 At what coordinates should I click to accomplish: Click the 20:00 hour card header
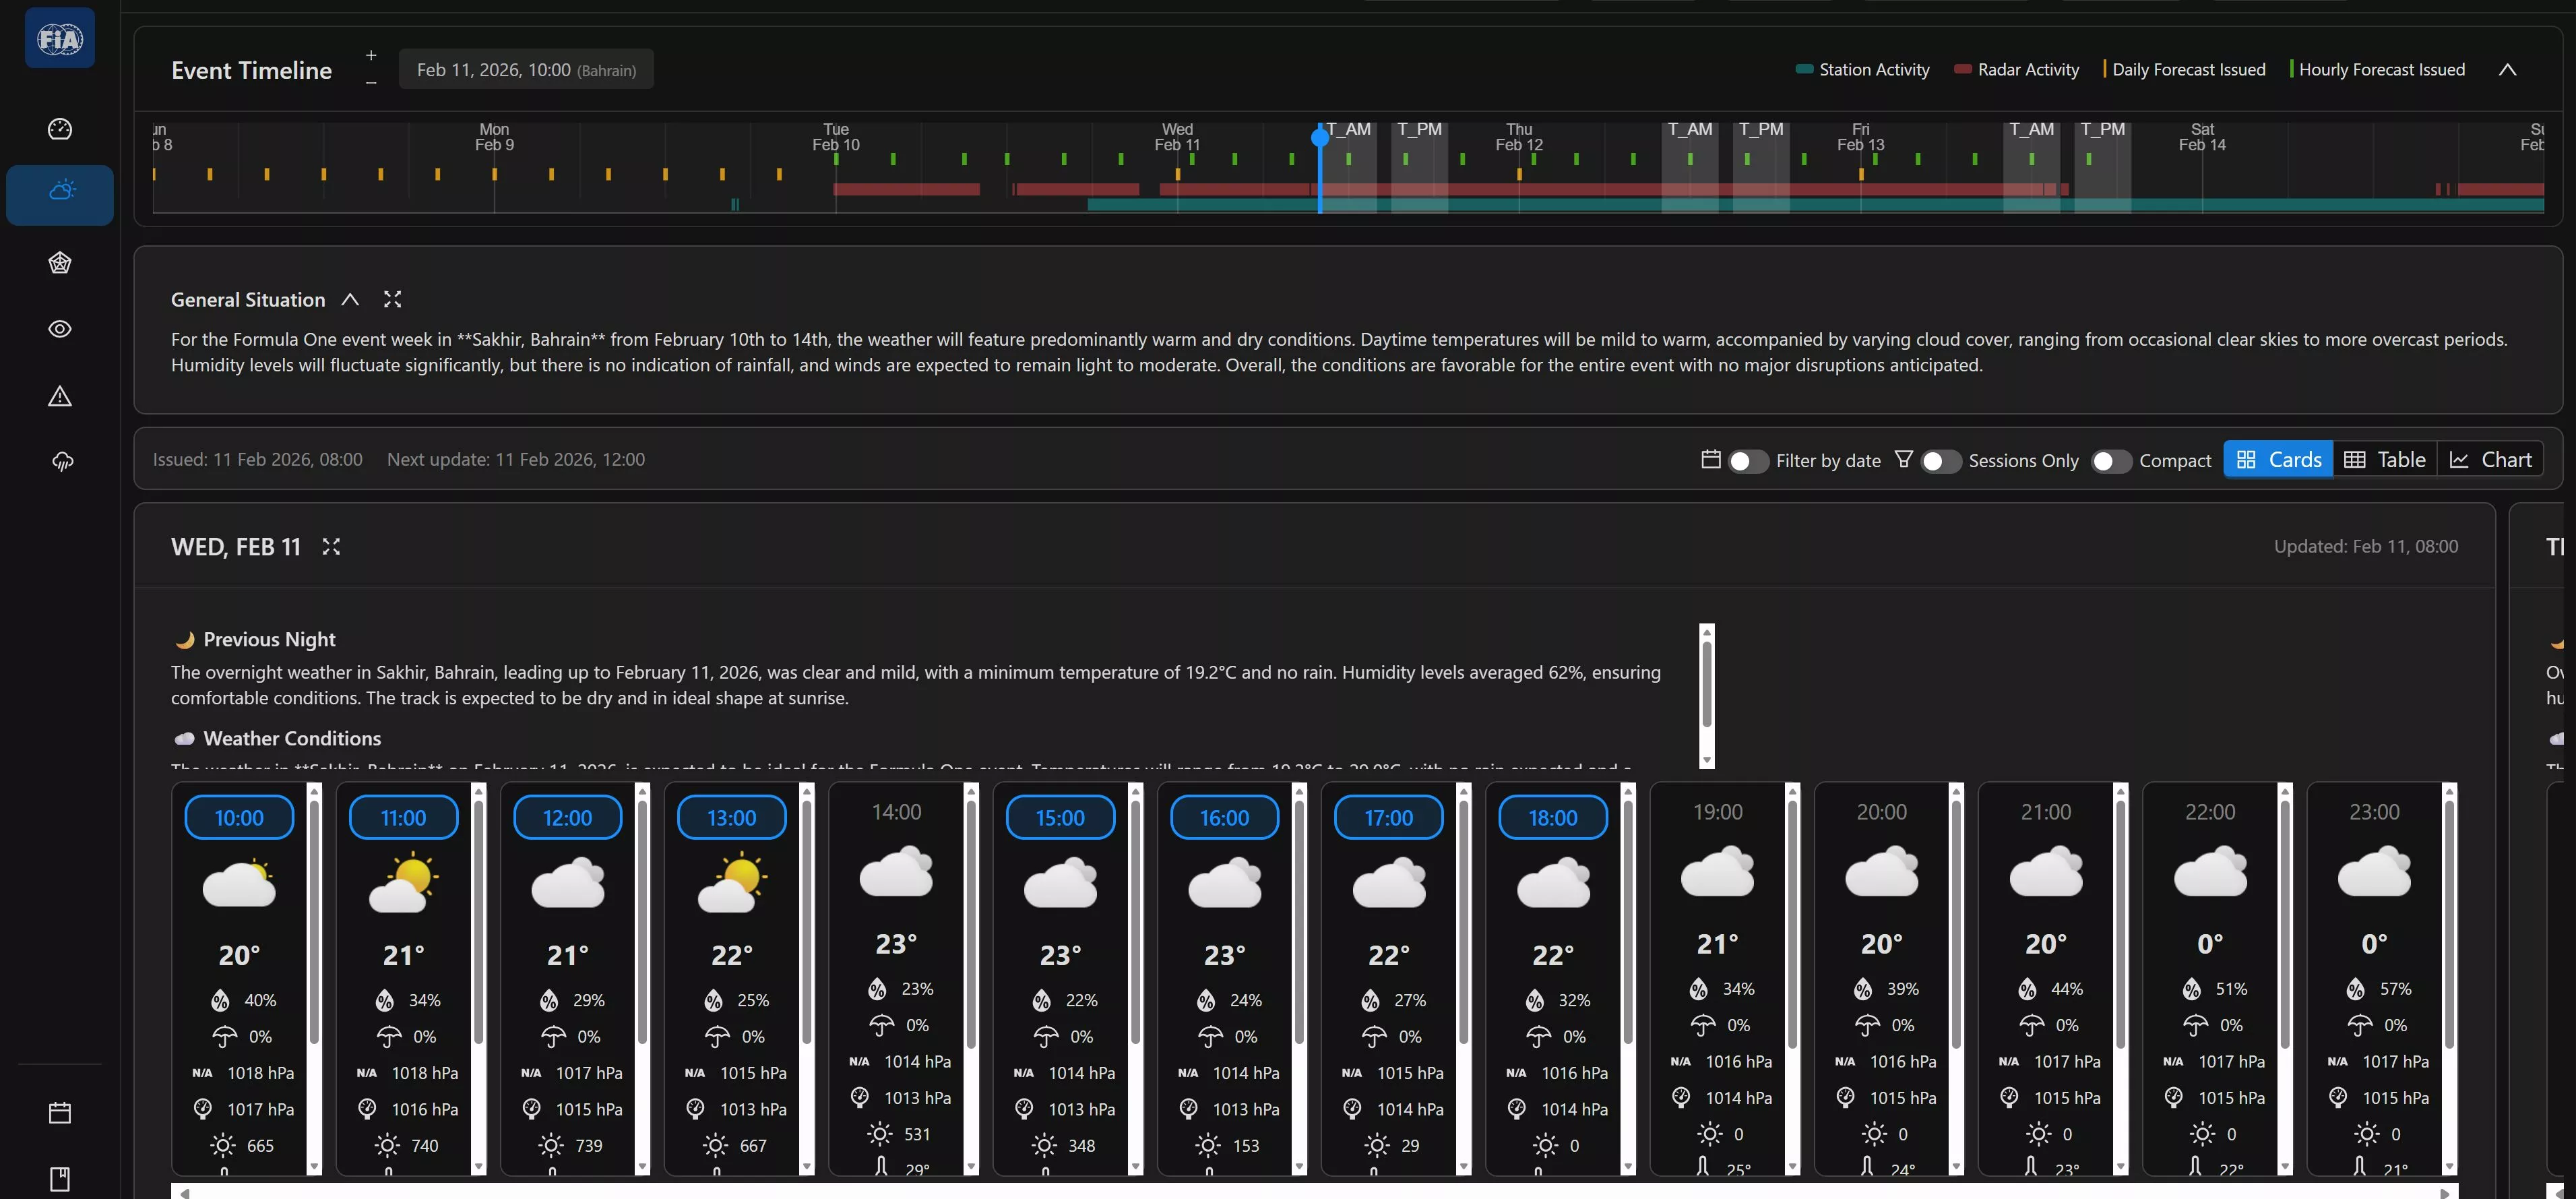[x=1882, y=811]
